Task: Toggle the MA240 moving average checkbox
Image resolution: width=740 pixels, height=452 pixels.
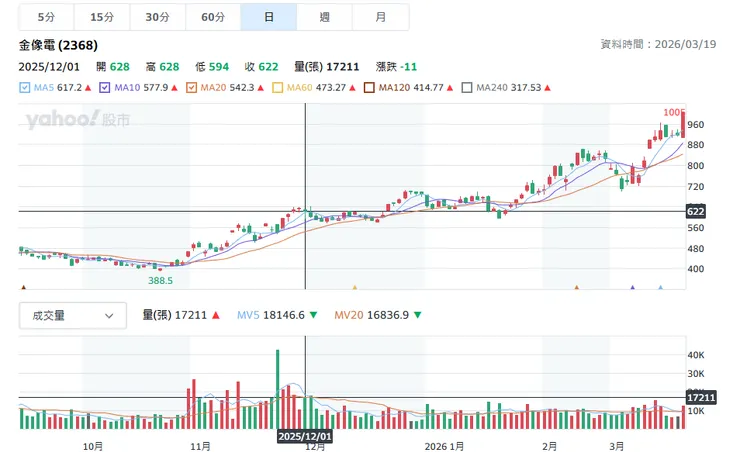Action: pos(466,88)
